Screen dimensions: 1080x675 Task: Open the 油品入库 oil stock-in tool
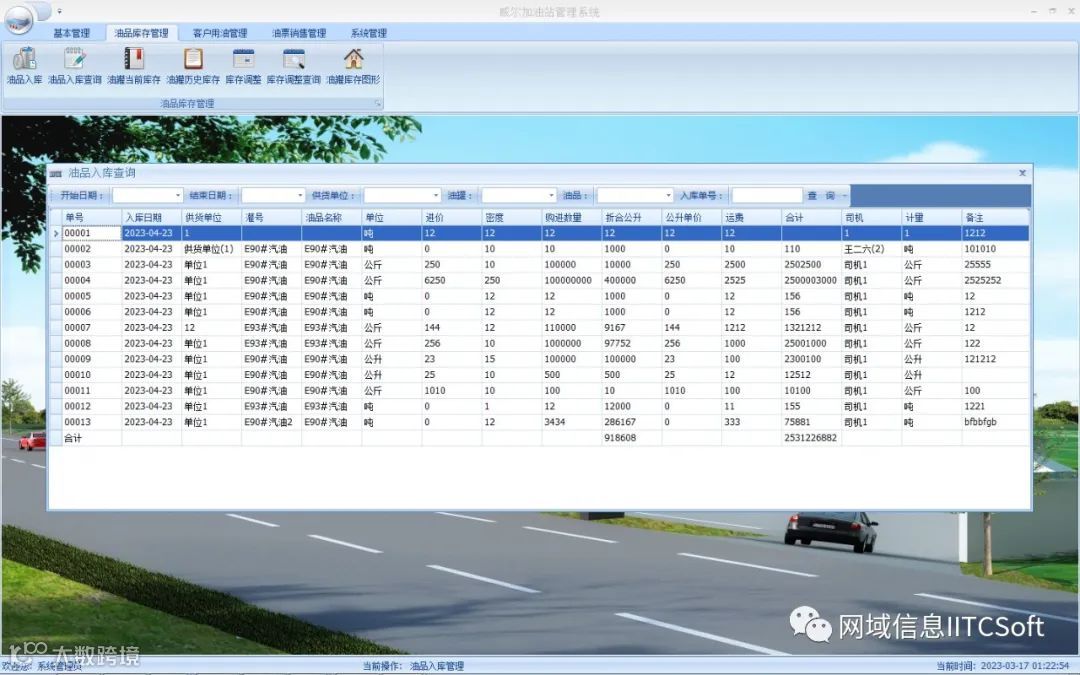point(25,66)
